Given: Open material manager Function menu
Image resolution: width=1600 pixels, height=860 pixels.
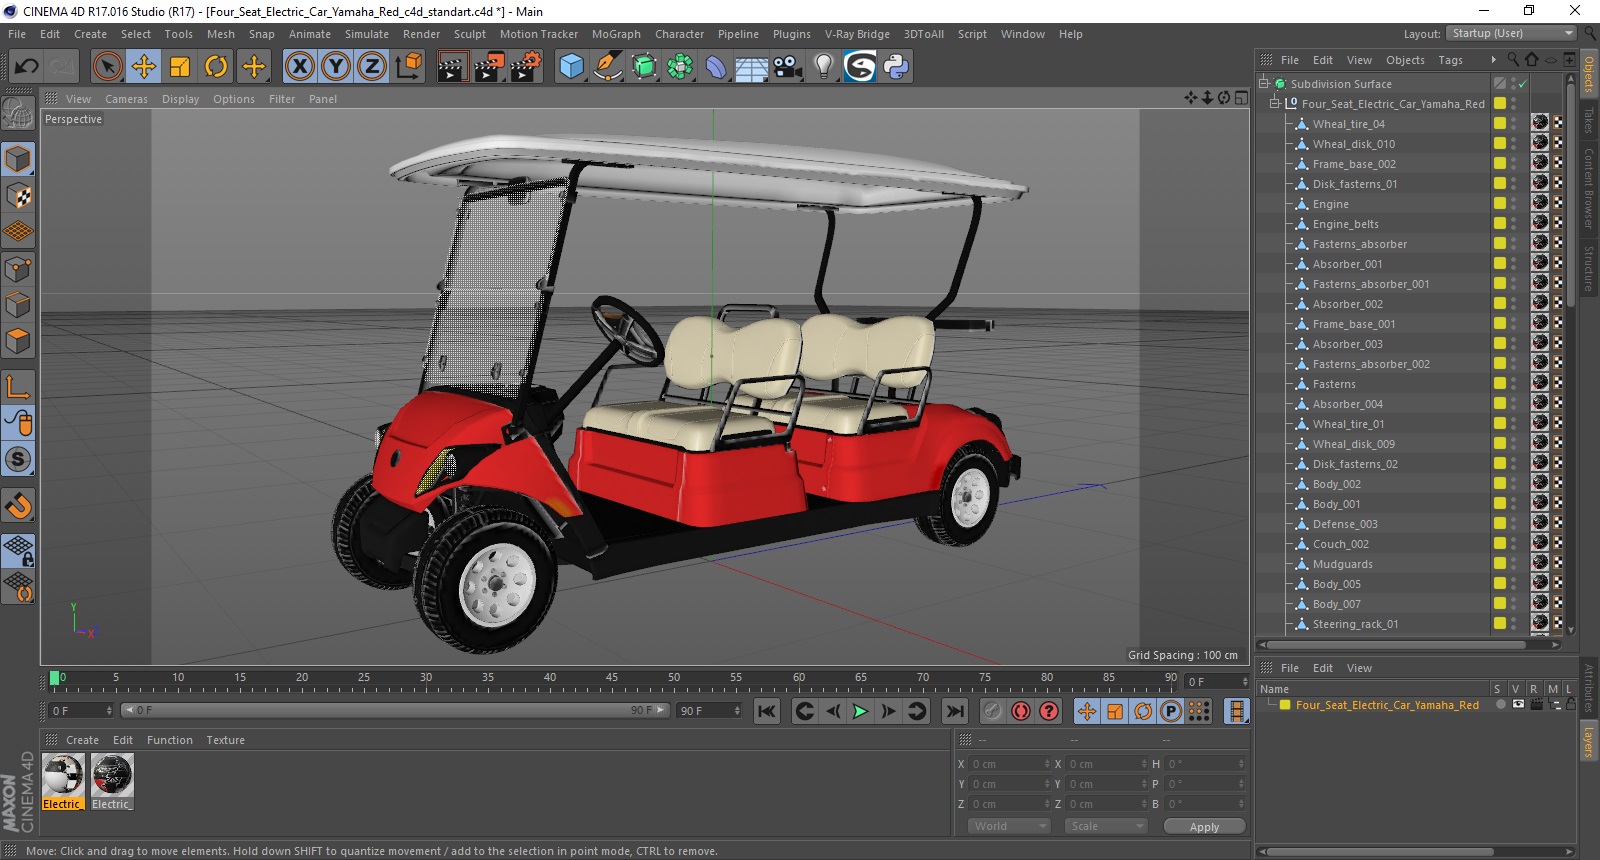Looking at the screenshot, I should (170, 740).
